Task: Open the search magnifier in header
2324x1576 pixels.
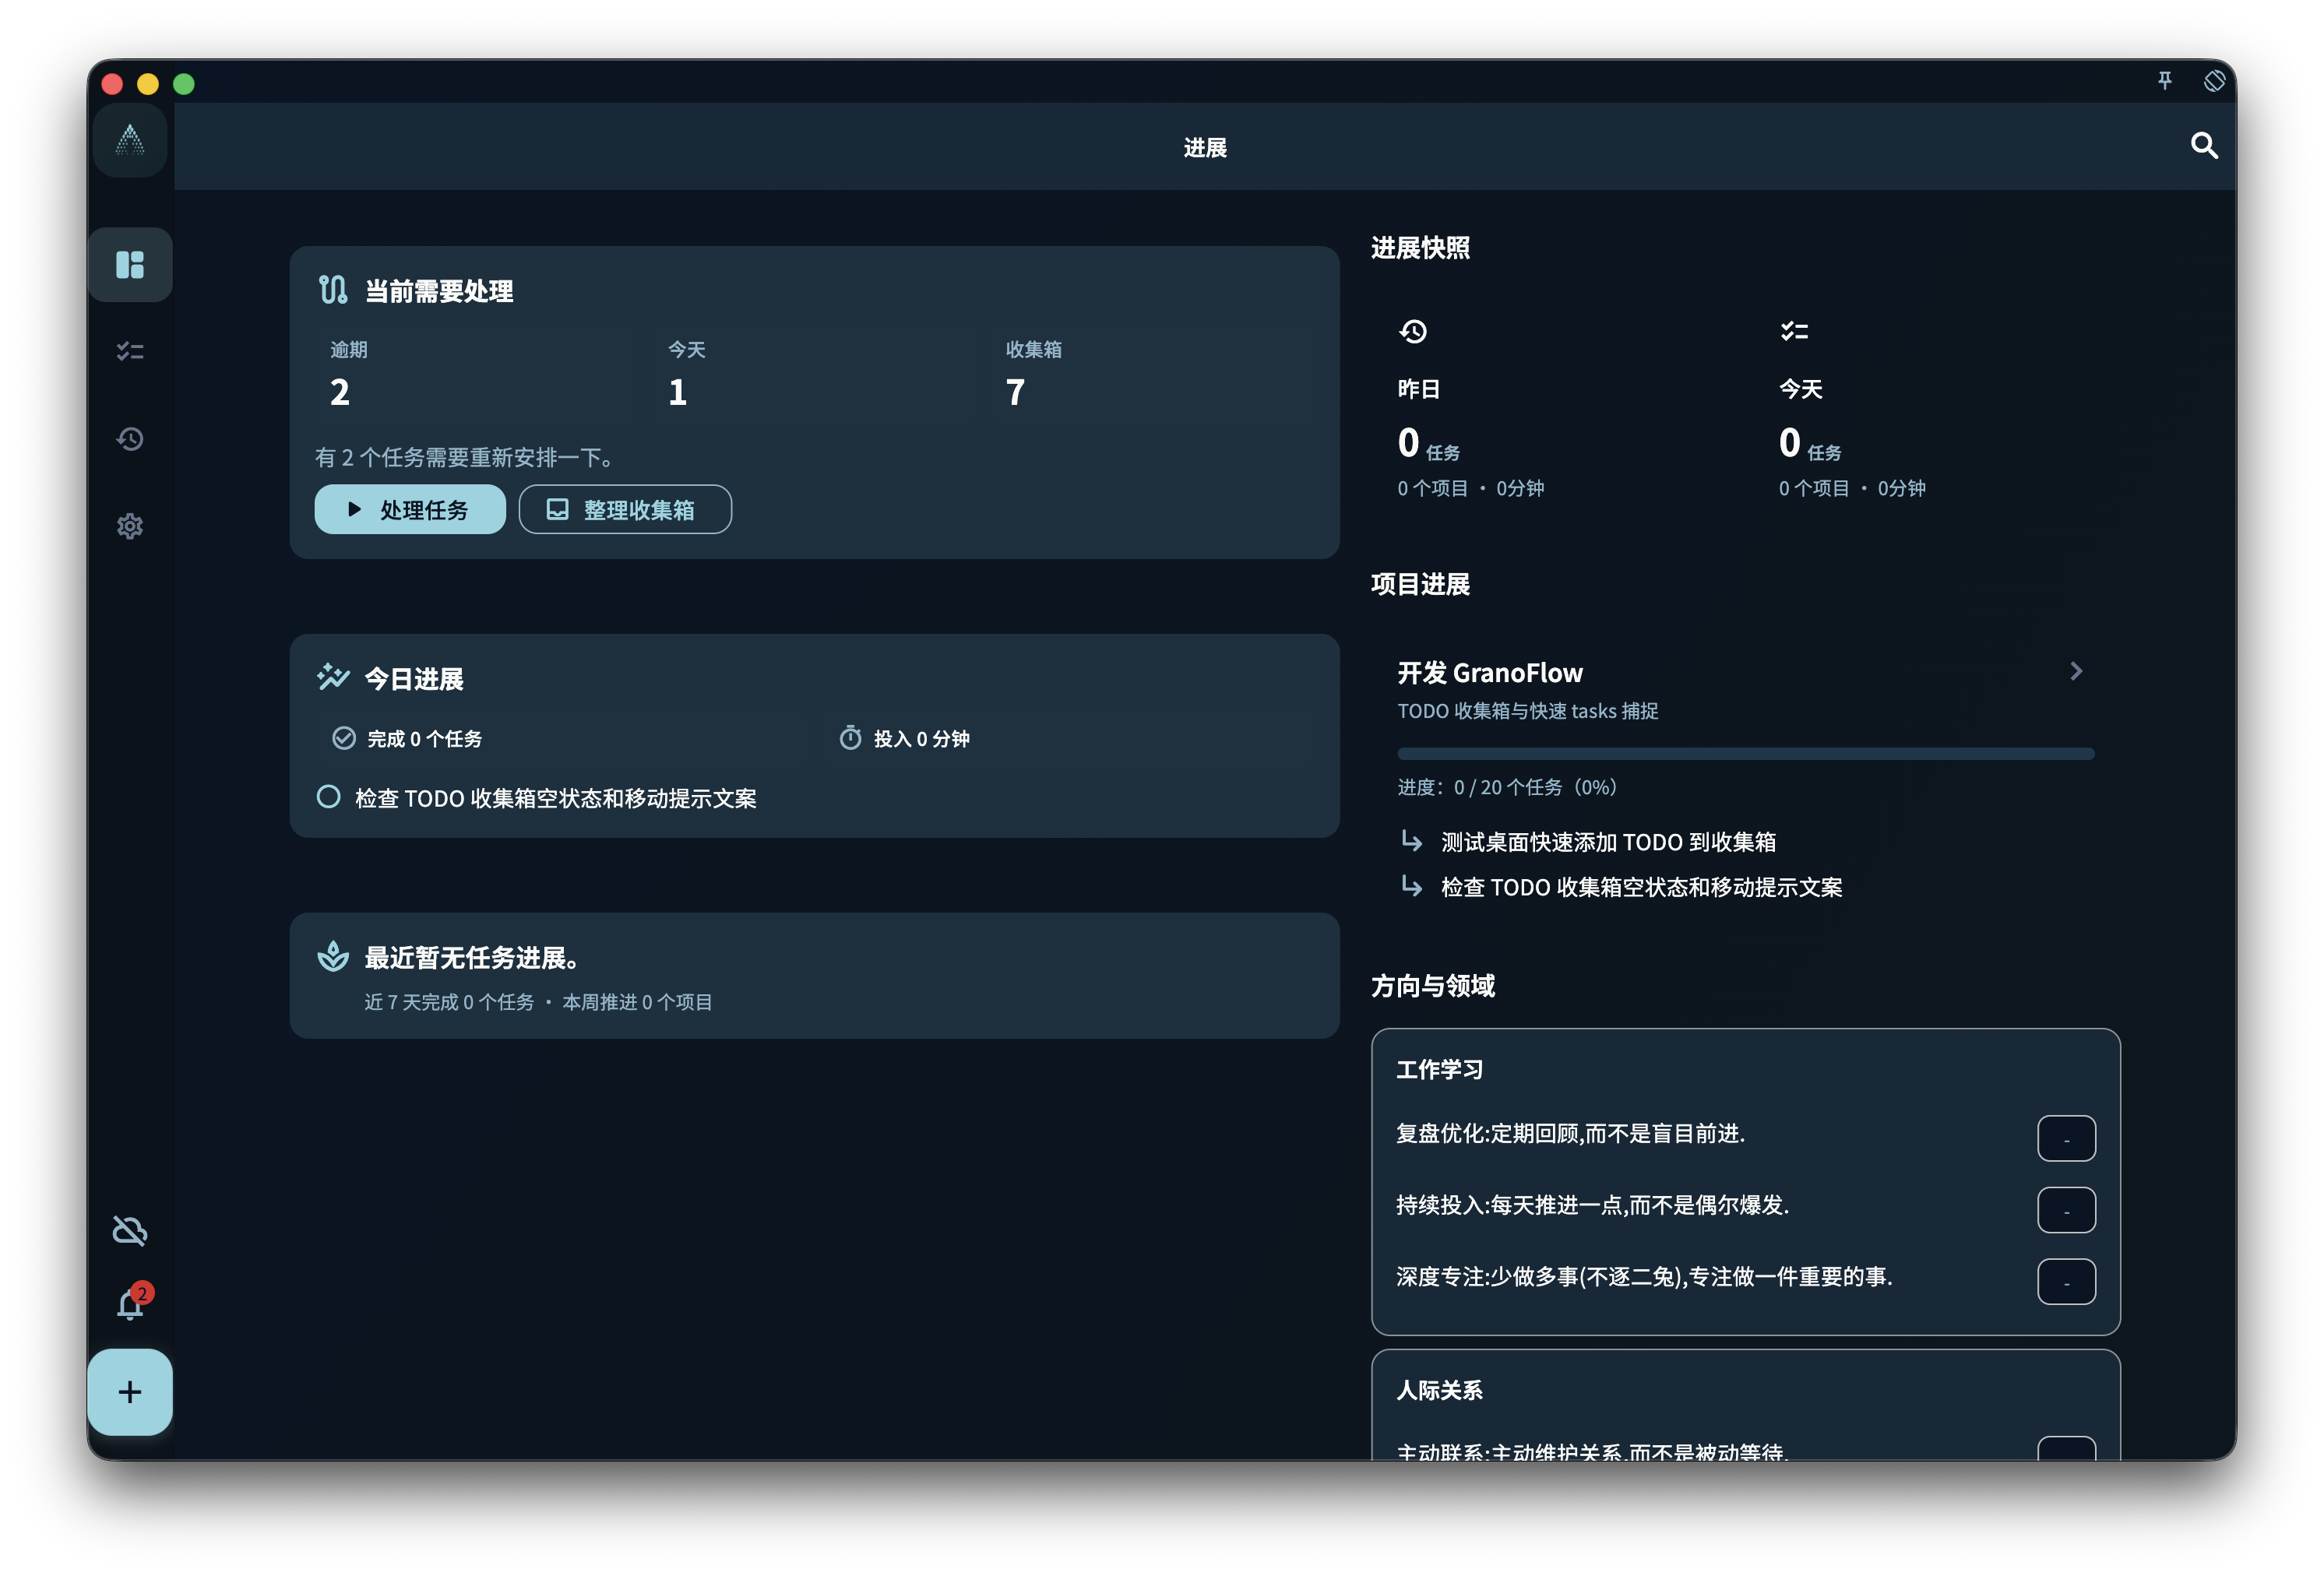Action: (x=2204, y=146)
